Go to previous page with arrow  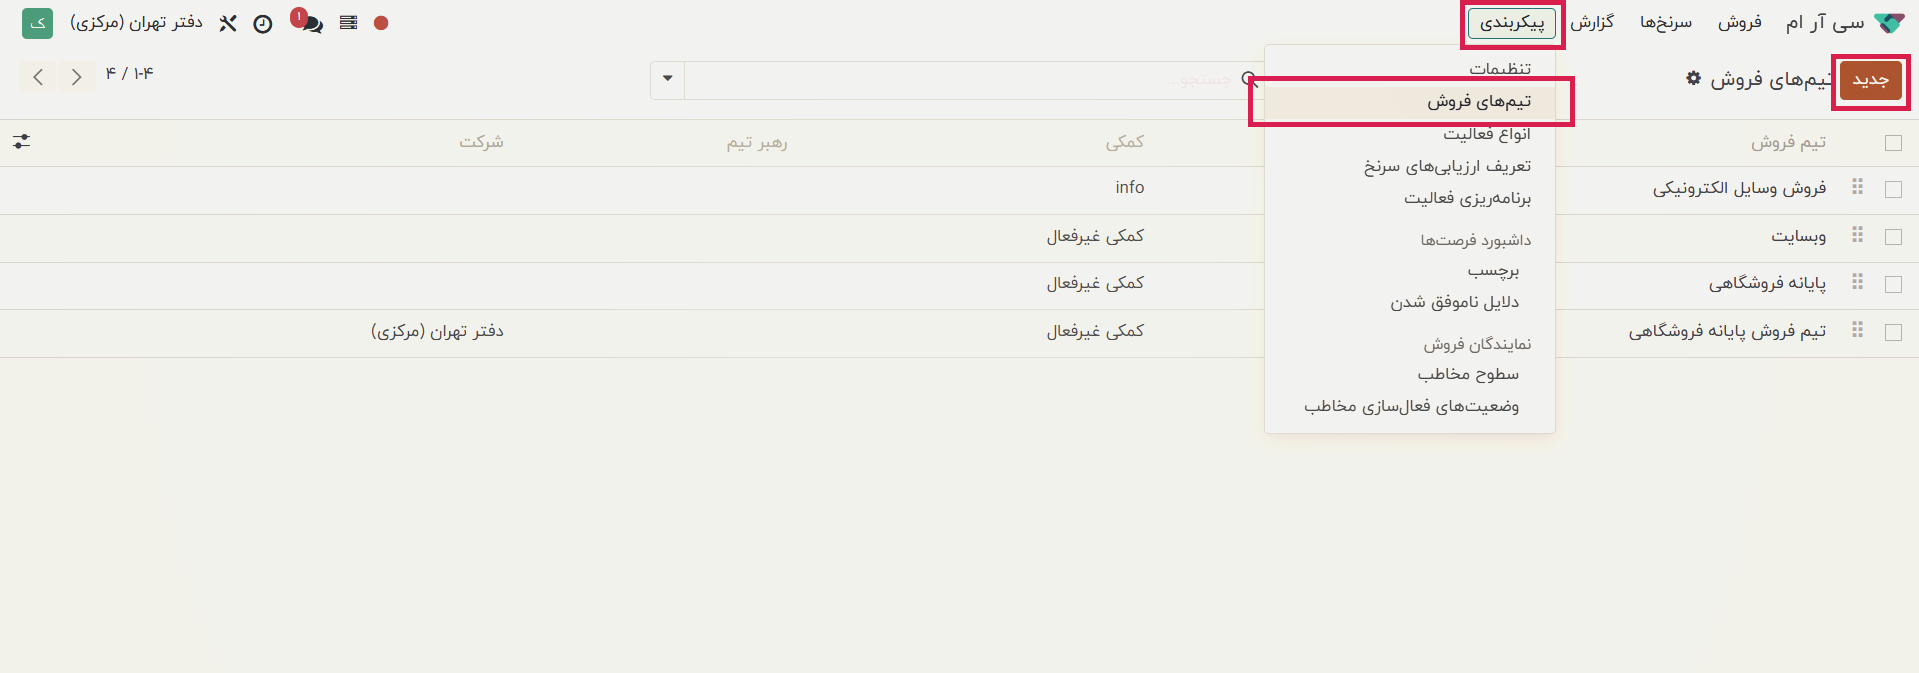[38, 77]
